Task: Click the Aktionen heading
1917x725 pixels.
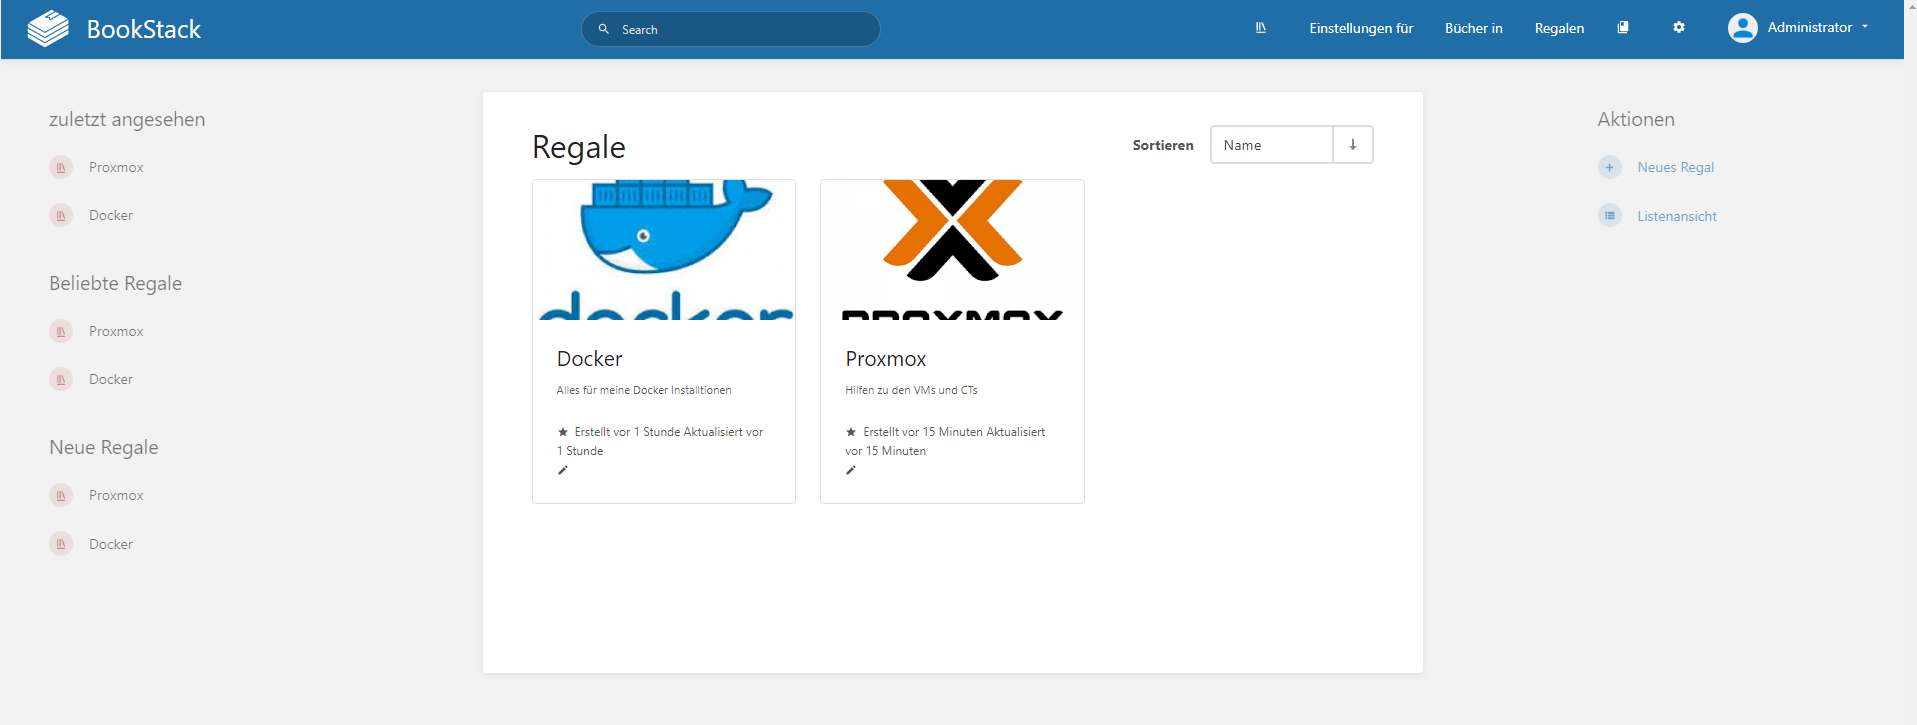Action: coord(1636,119)
